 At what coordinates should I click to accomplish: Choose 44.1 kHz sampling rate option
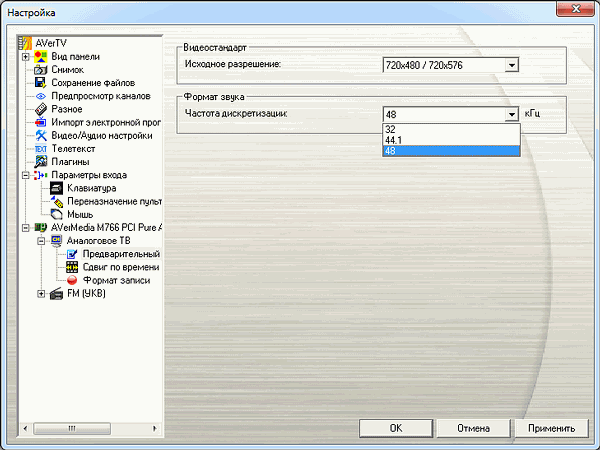coord(452,140)
